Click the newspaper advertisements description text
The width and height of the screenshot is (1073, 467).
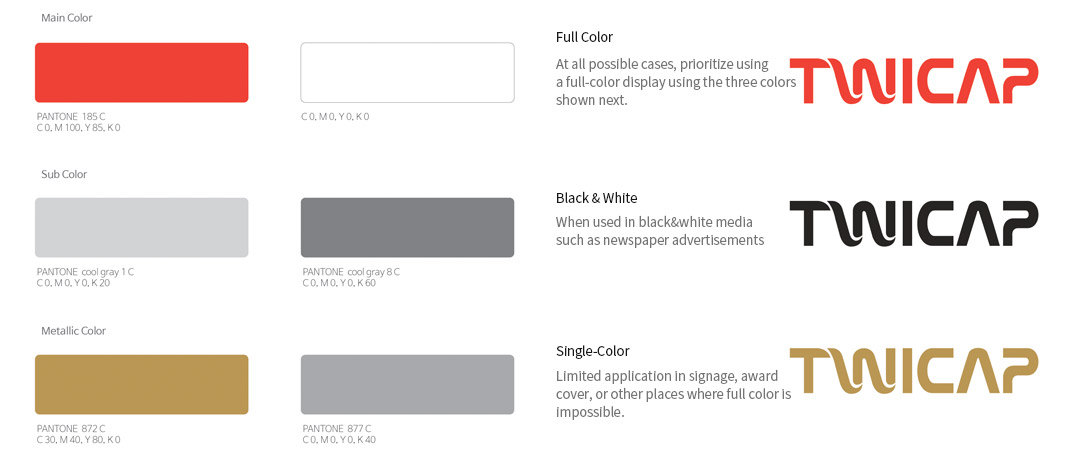coord(660,231)
